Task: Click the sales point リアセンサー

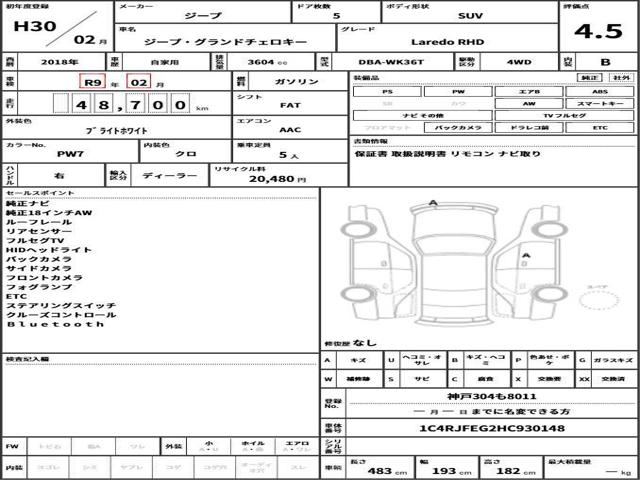Action: (39, 231)
